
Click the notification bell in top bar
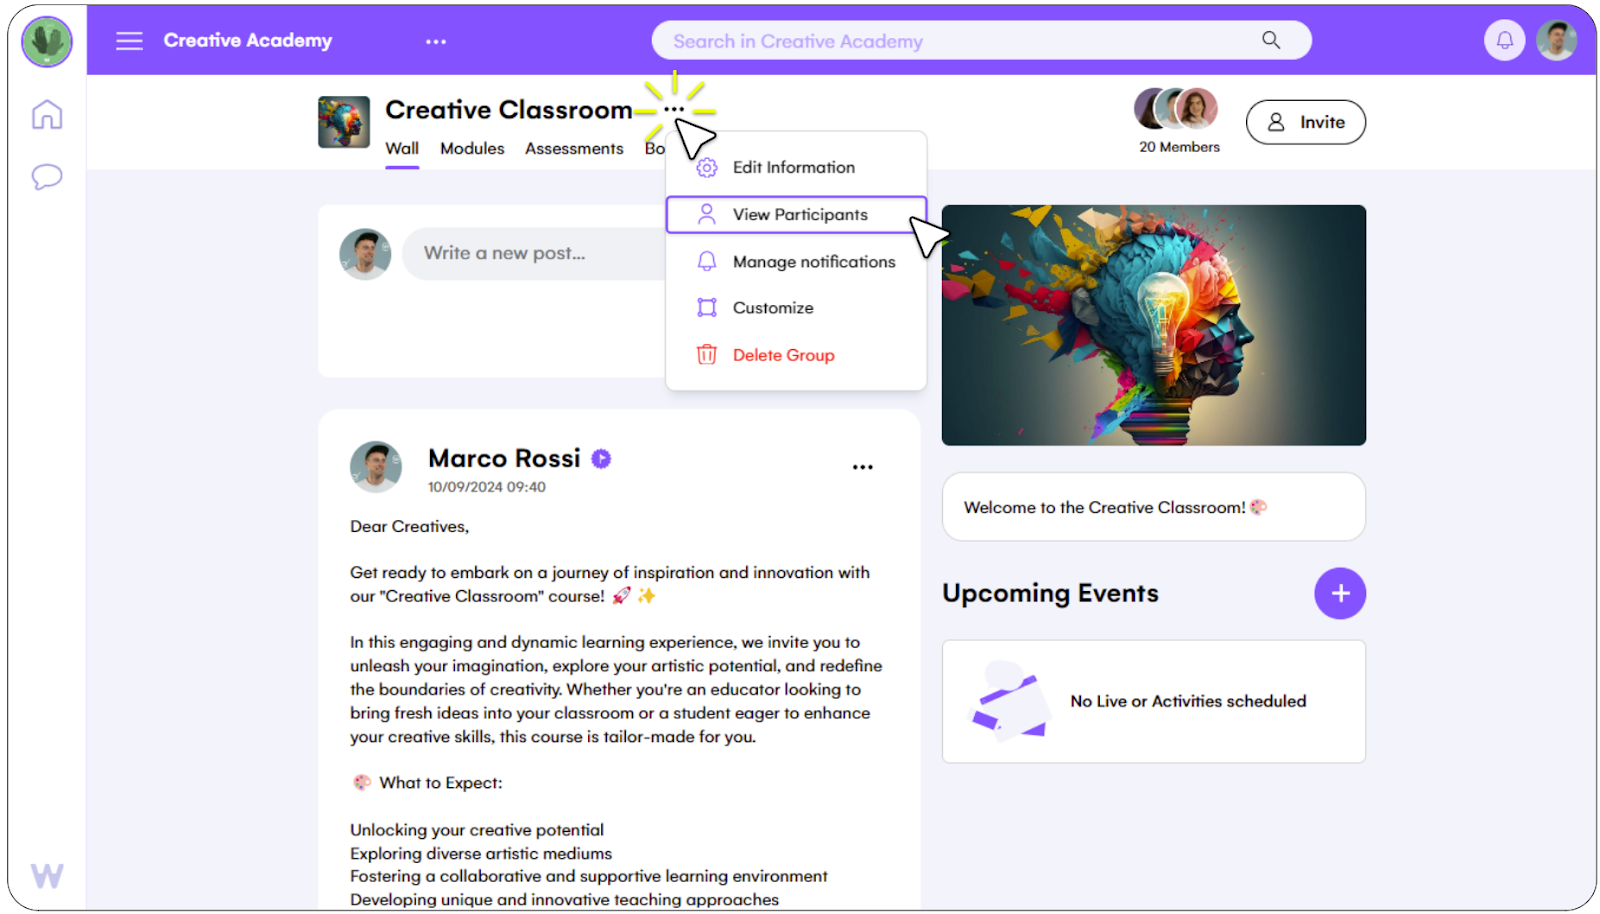(1504, 41)
